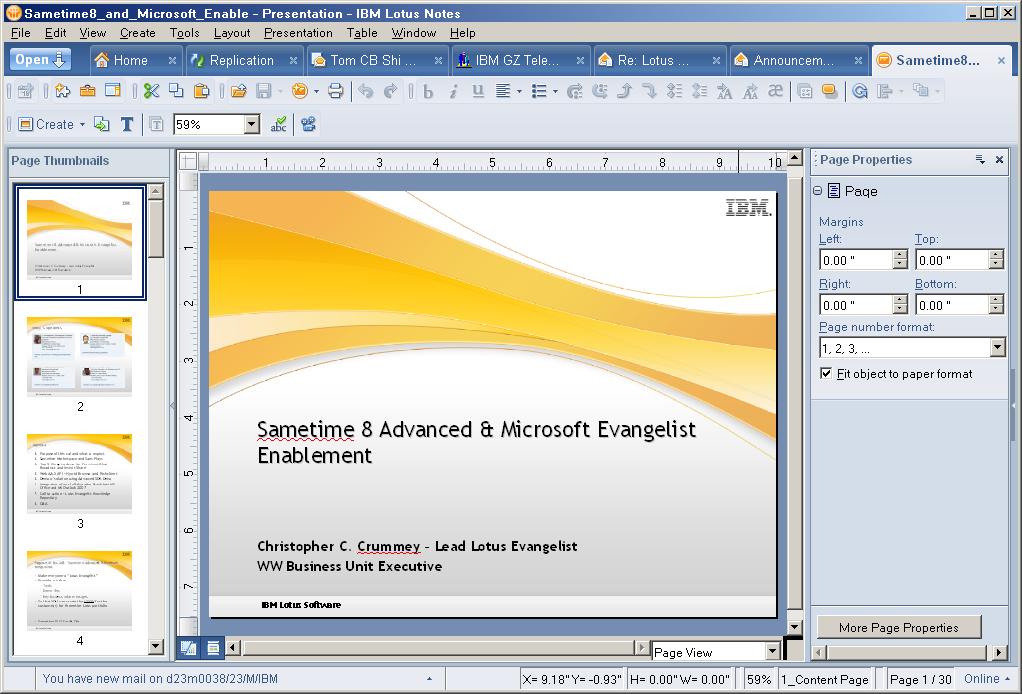This screenshot has width=1022, height=694.
Task: Click the orange round folder icon
Action: coord(299,91)
